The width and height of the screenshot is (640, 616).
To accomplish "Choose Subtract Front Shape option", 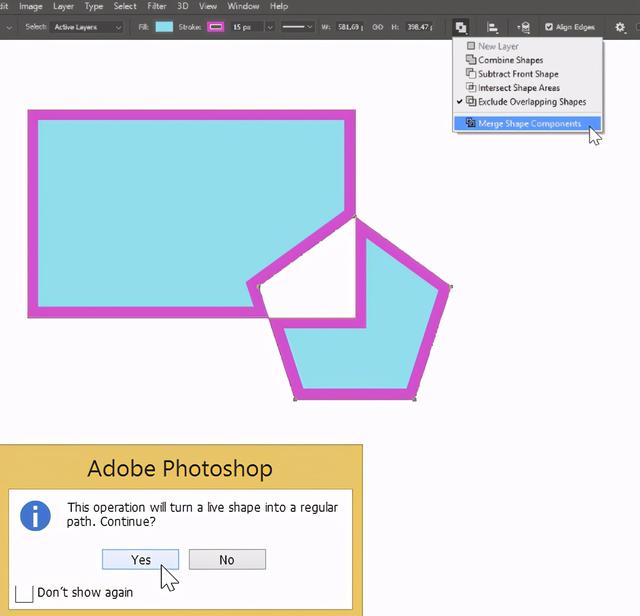I will click(527, 74).
